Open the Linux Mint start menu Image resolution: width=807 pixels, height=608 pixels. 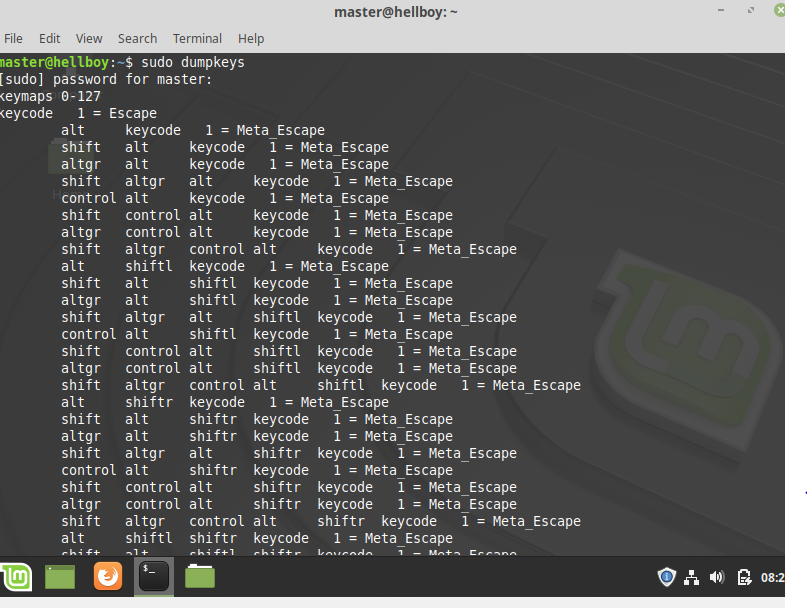[16, 577]
